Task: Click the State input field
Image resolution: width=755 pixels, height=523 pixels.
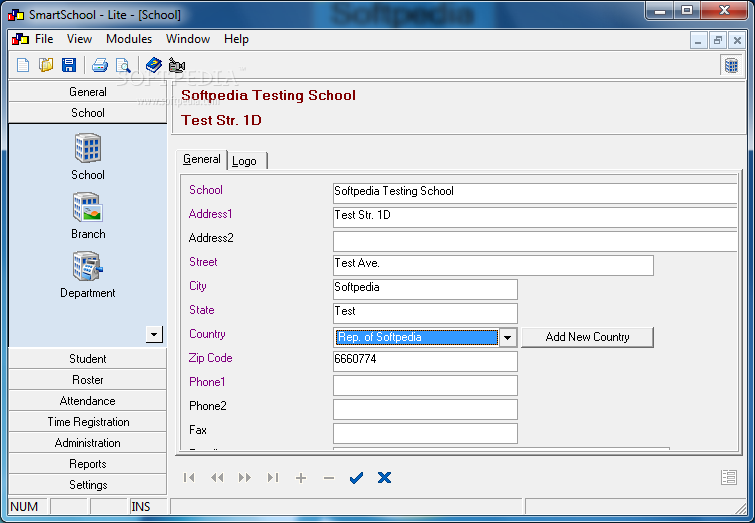Action: tap(425, 314)
